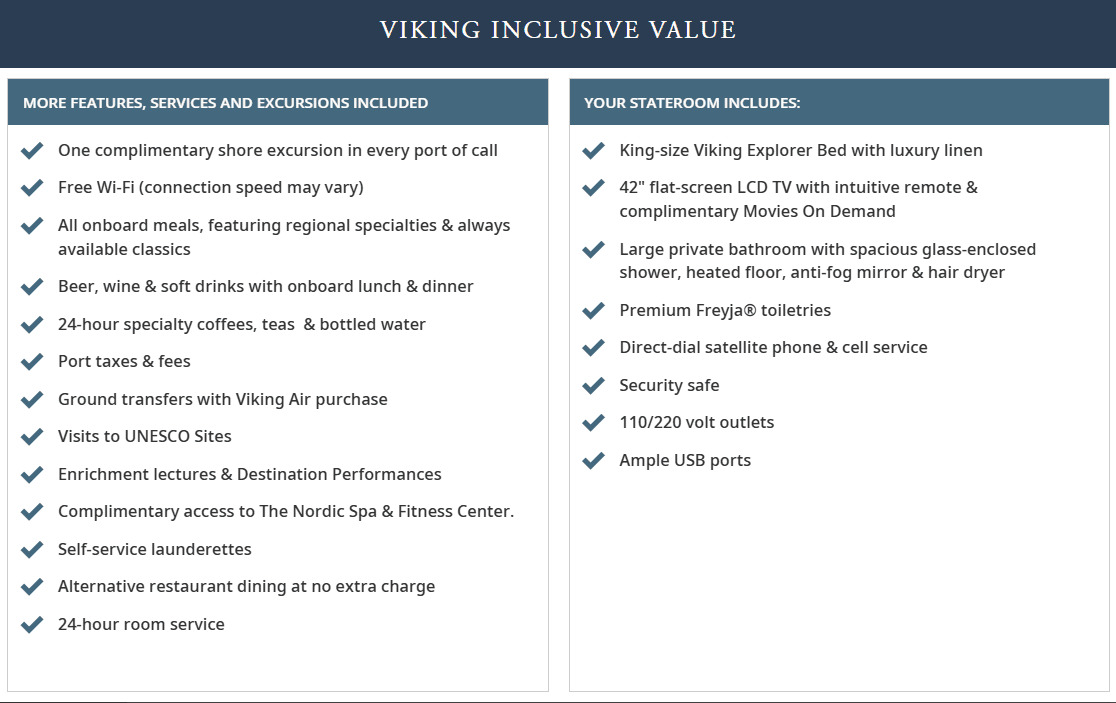Screen dimensions: 1116x703
Task: Click the checkmark beside 24-hour room service
Action: 32,624
